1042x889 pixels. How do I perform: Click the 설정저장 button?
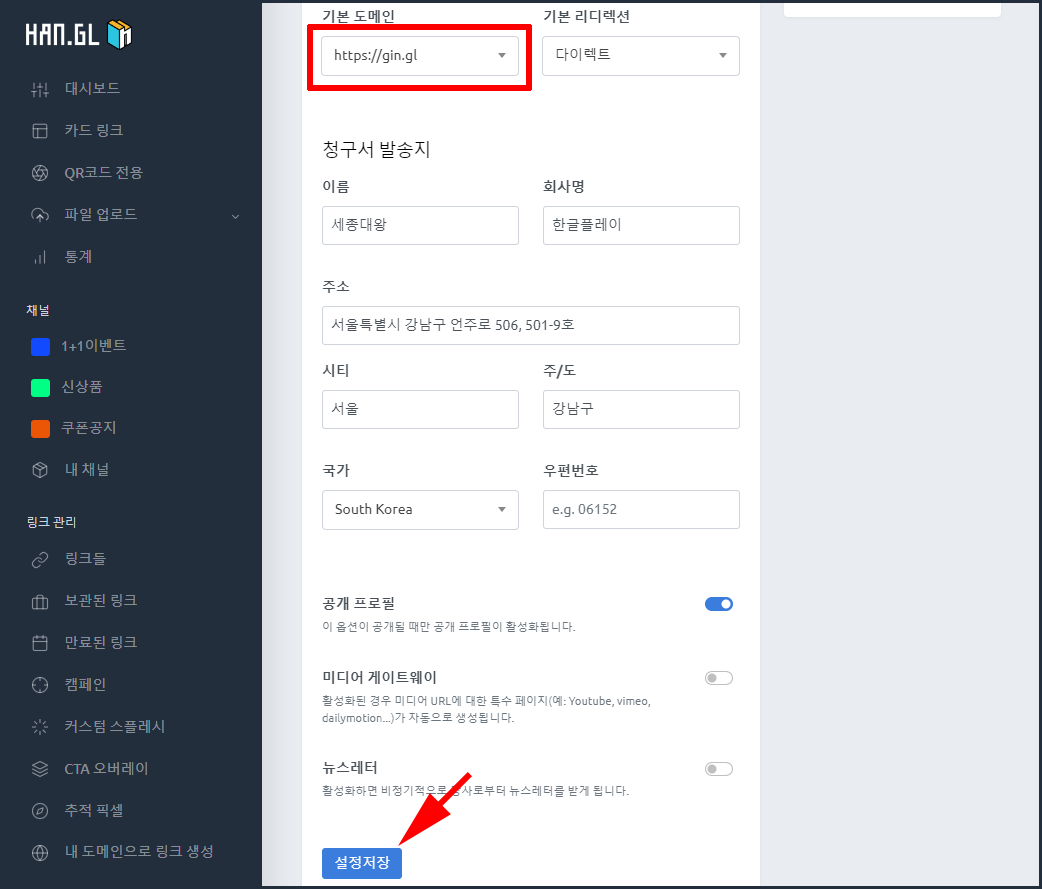coord(362,863)
